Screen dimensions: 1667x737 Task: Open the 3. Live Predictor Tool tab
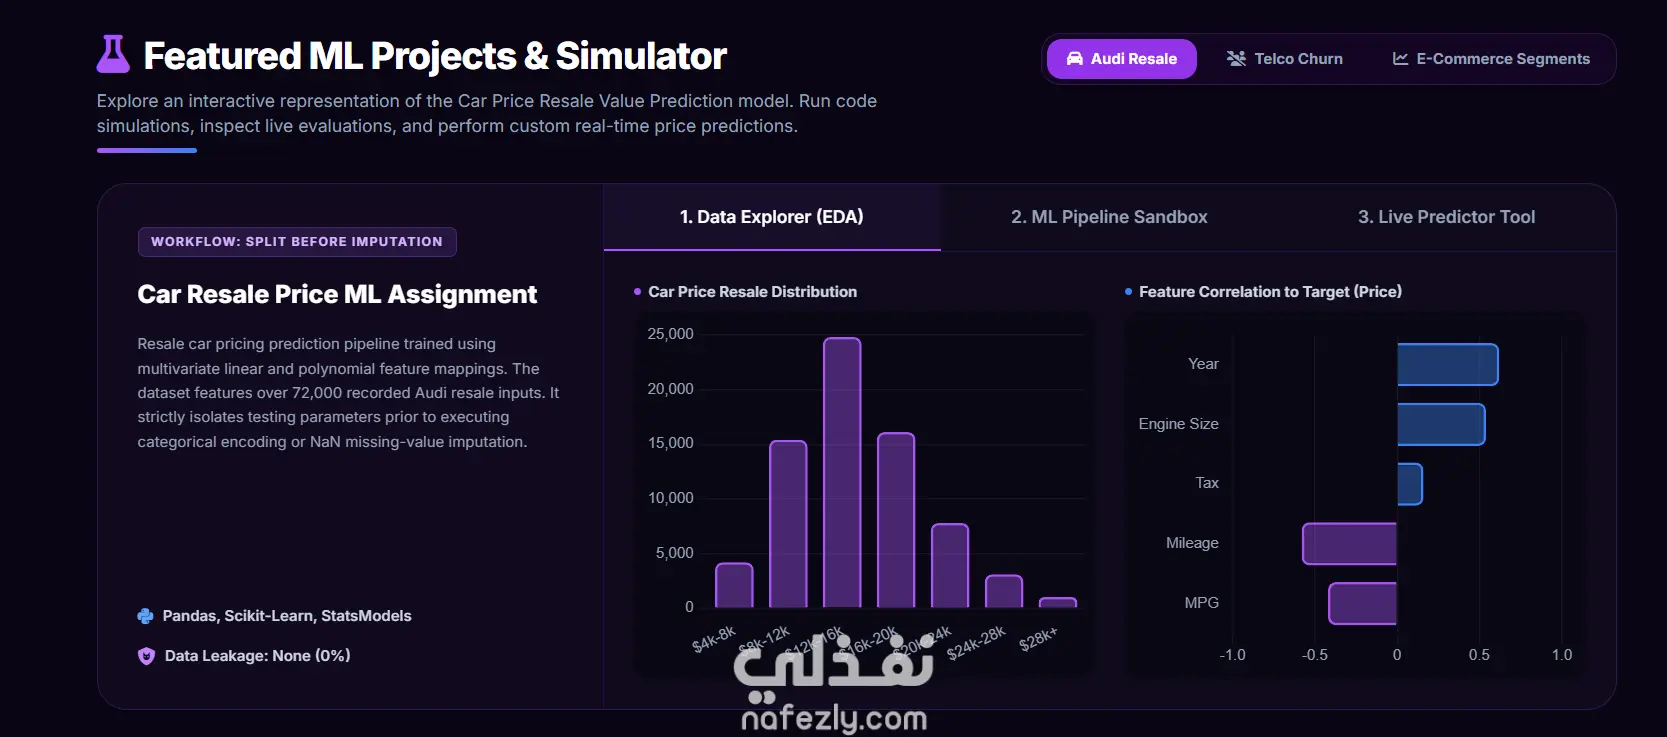coord(1446,217)
